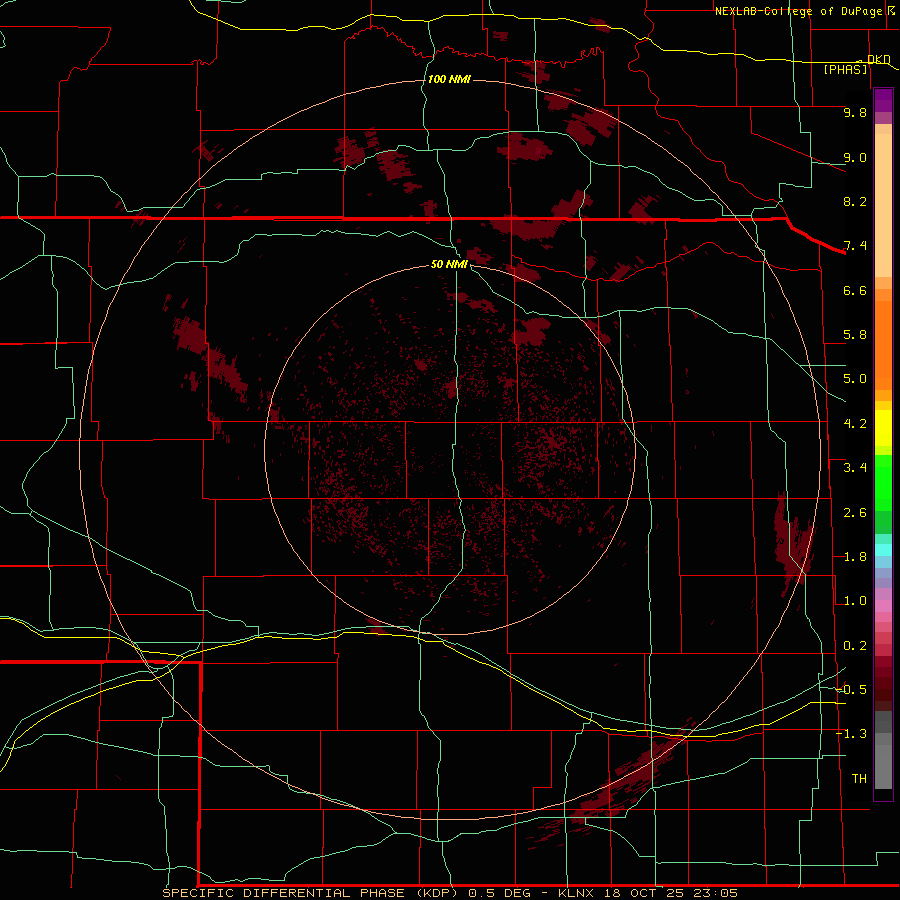Pick the peach band of the color bar
Viewport: 900px width, 900px height.
(883, 205)
